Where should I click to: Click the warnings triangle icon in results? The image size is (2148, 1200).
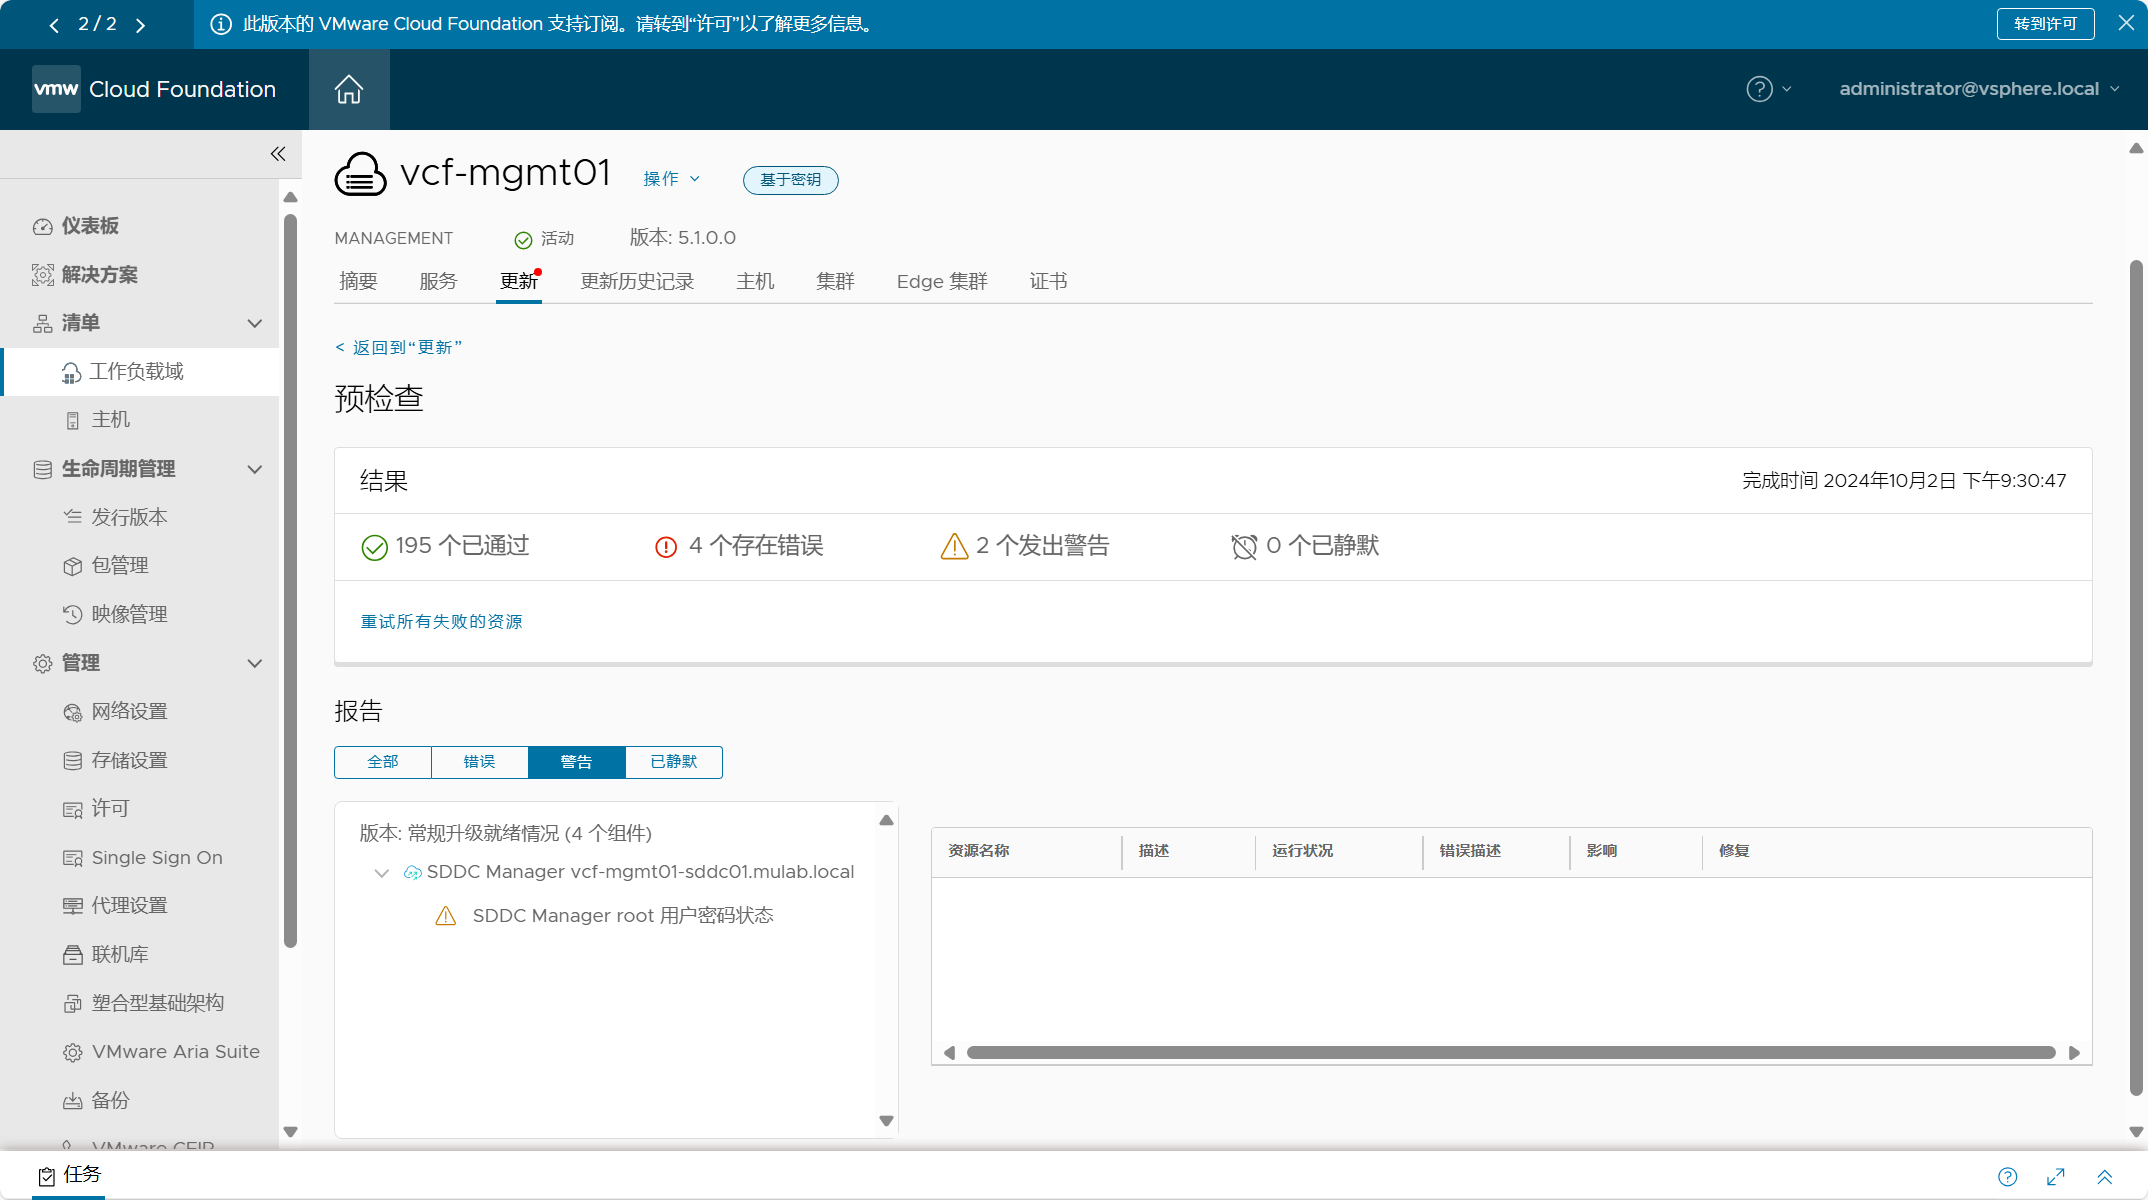[x=954, y=546]
